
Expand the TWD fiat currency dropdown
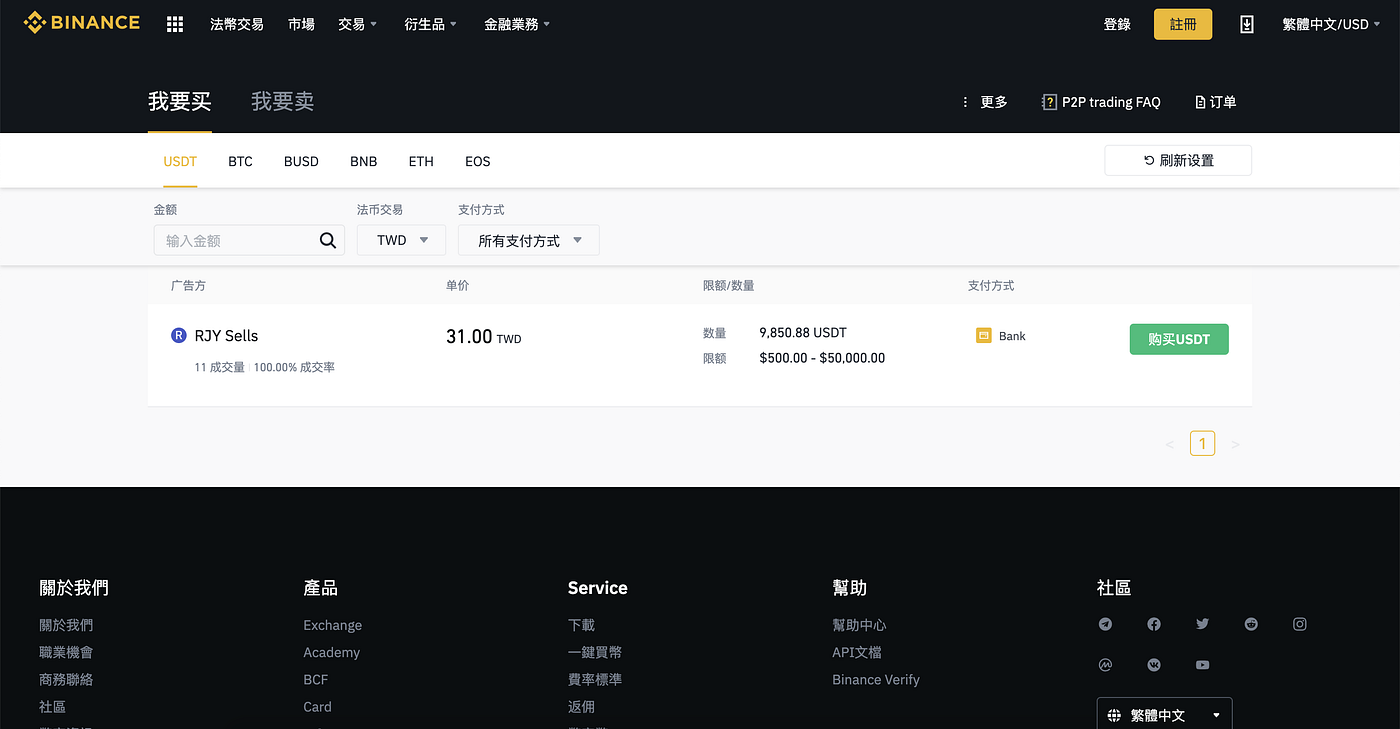[401, 240]
